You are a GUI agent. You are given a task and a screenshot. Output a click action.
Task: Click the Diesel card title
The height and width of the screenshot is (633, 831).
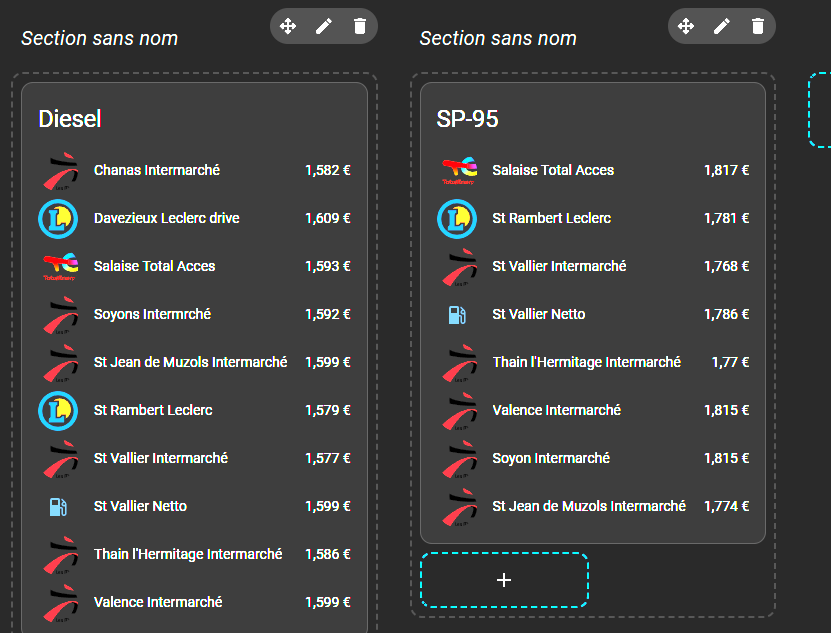click(x=70, y=119)
